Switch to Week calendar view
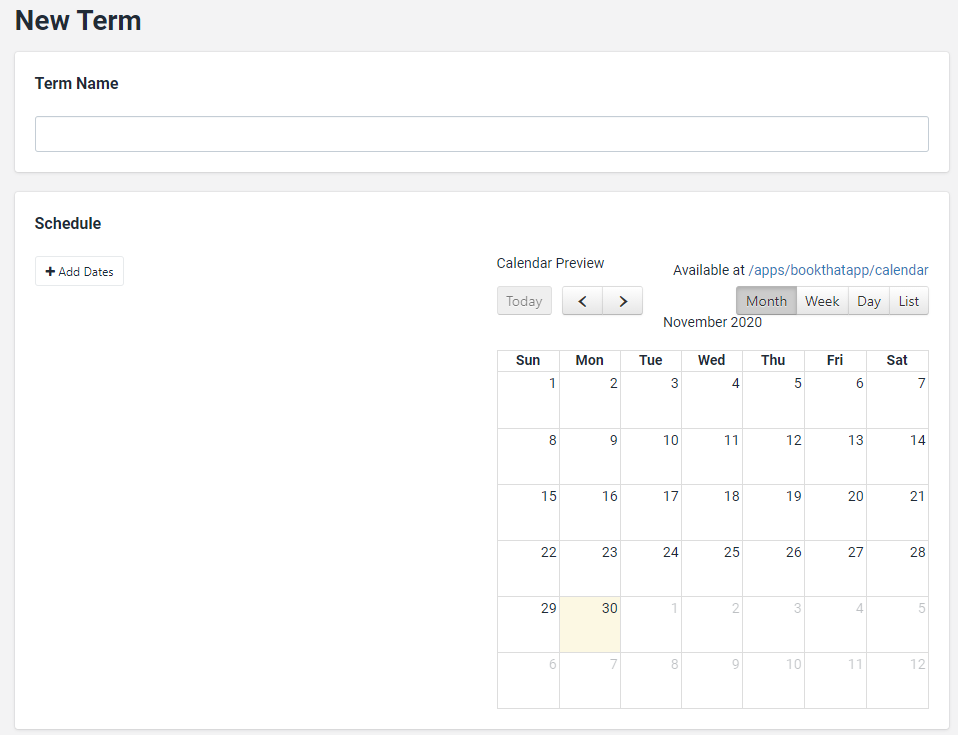The image size is (958, 735). (822, 301)
